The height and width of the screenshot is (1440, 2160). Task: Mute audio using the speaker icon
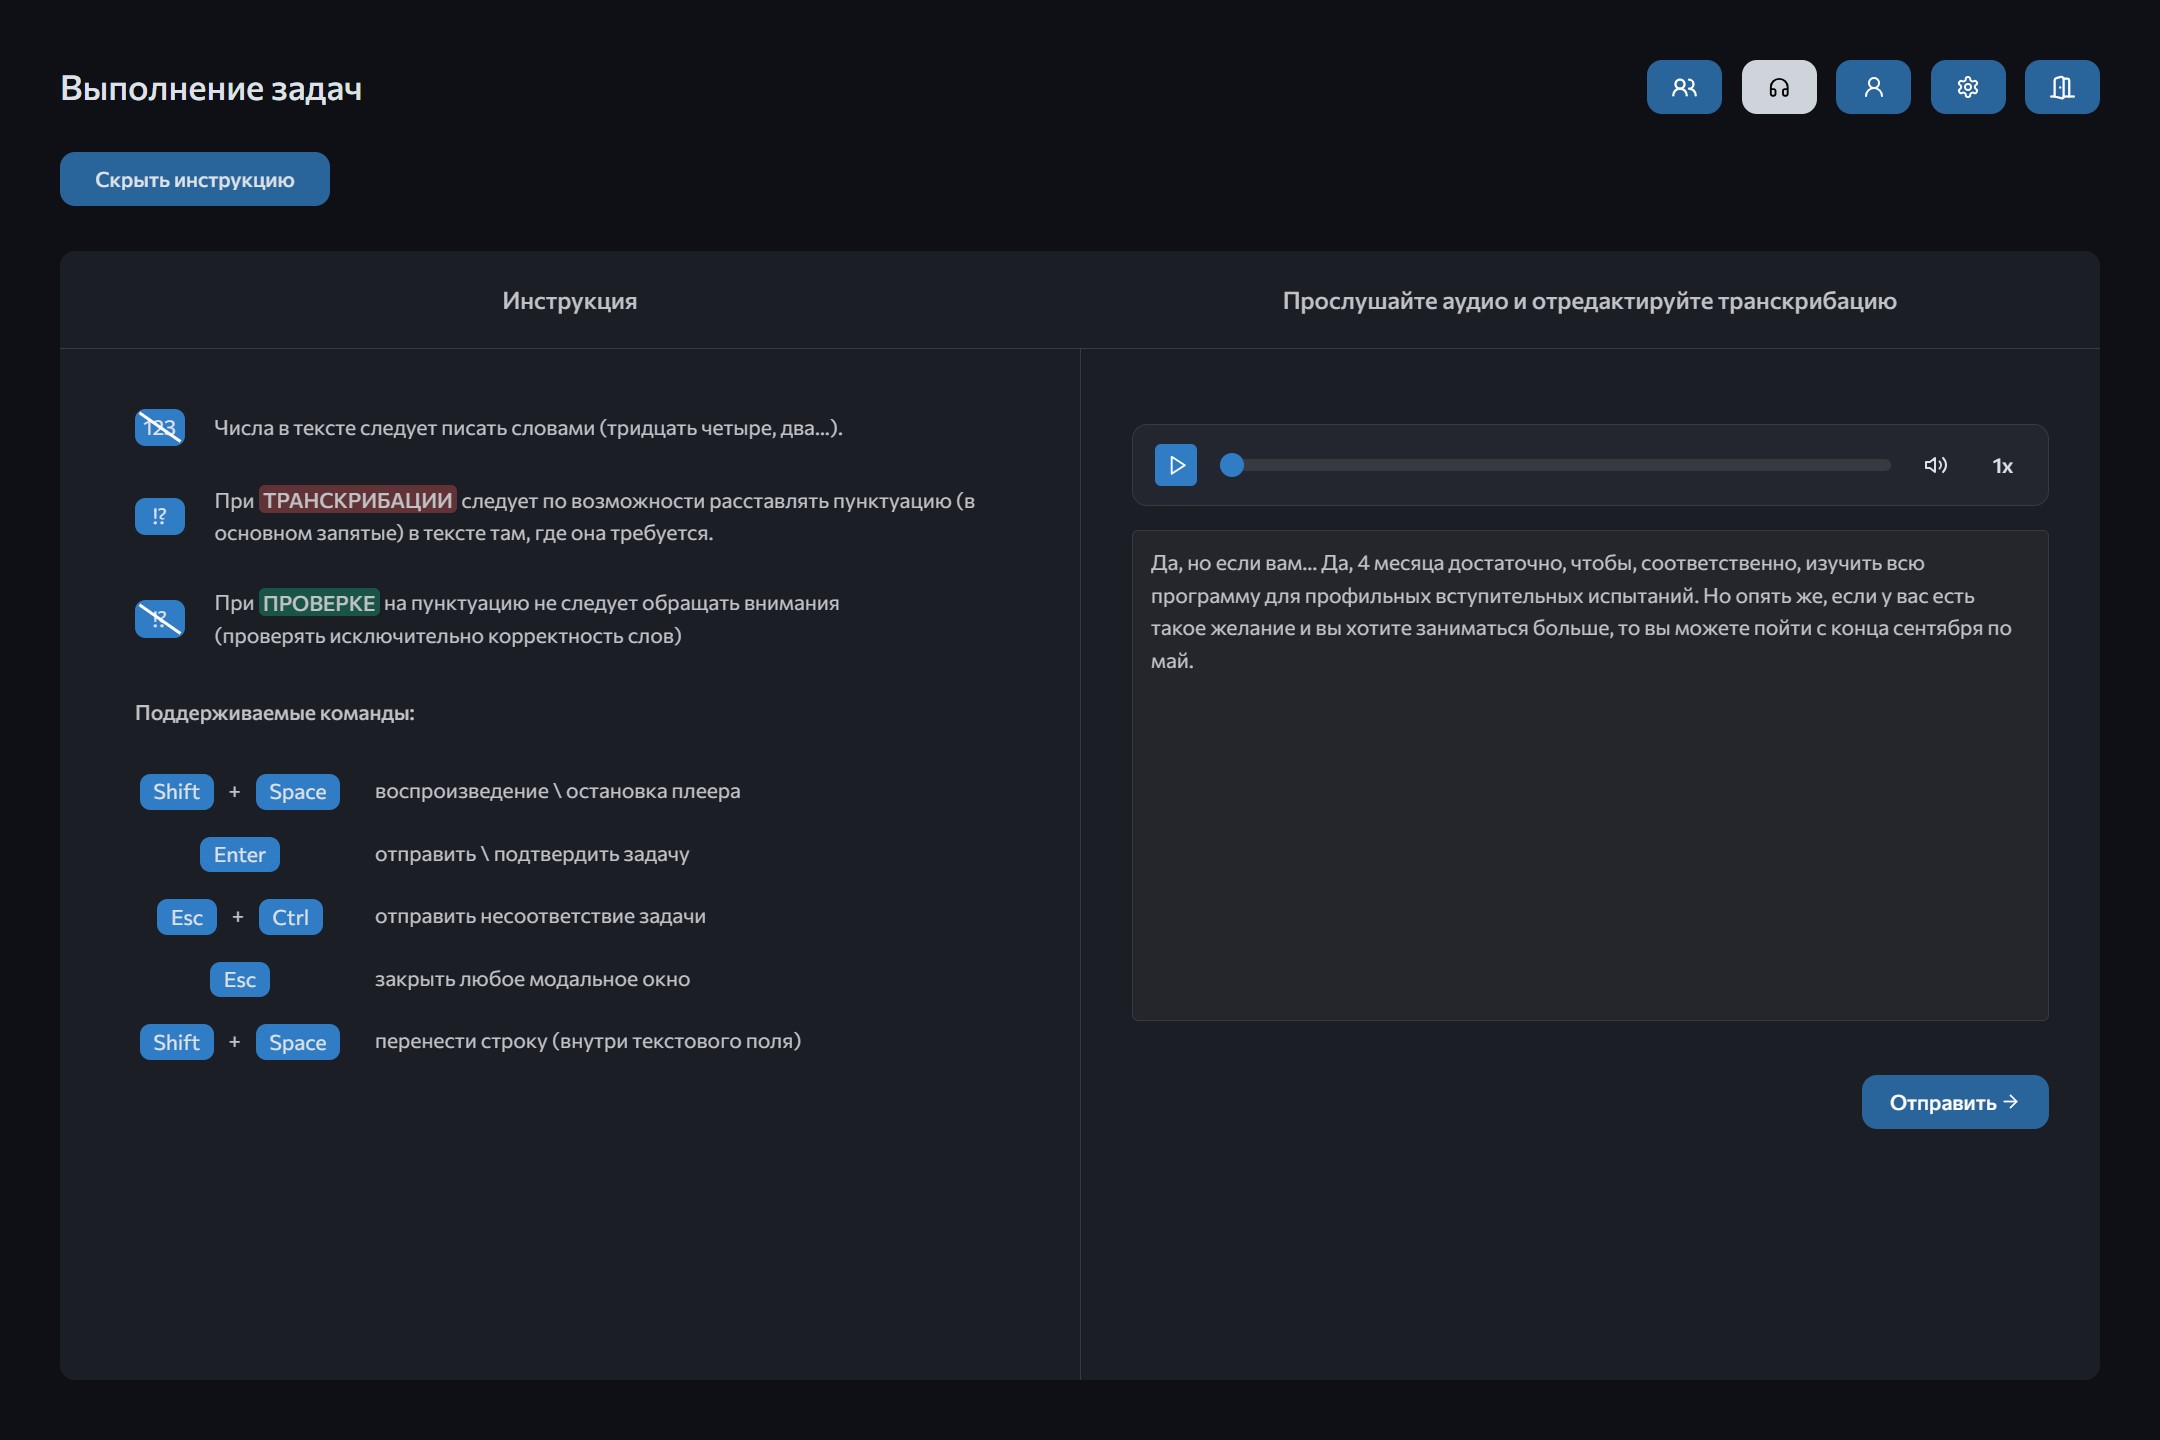1935,465
